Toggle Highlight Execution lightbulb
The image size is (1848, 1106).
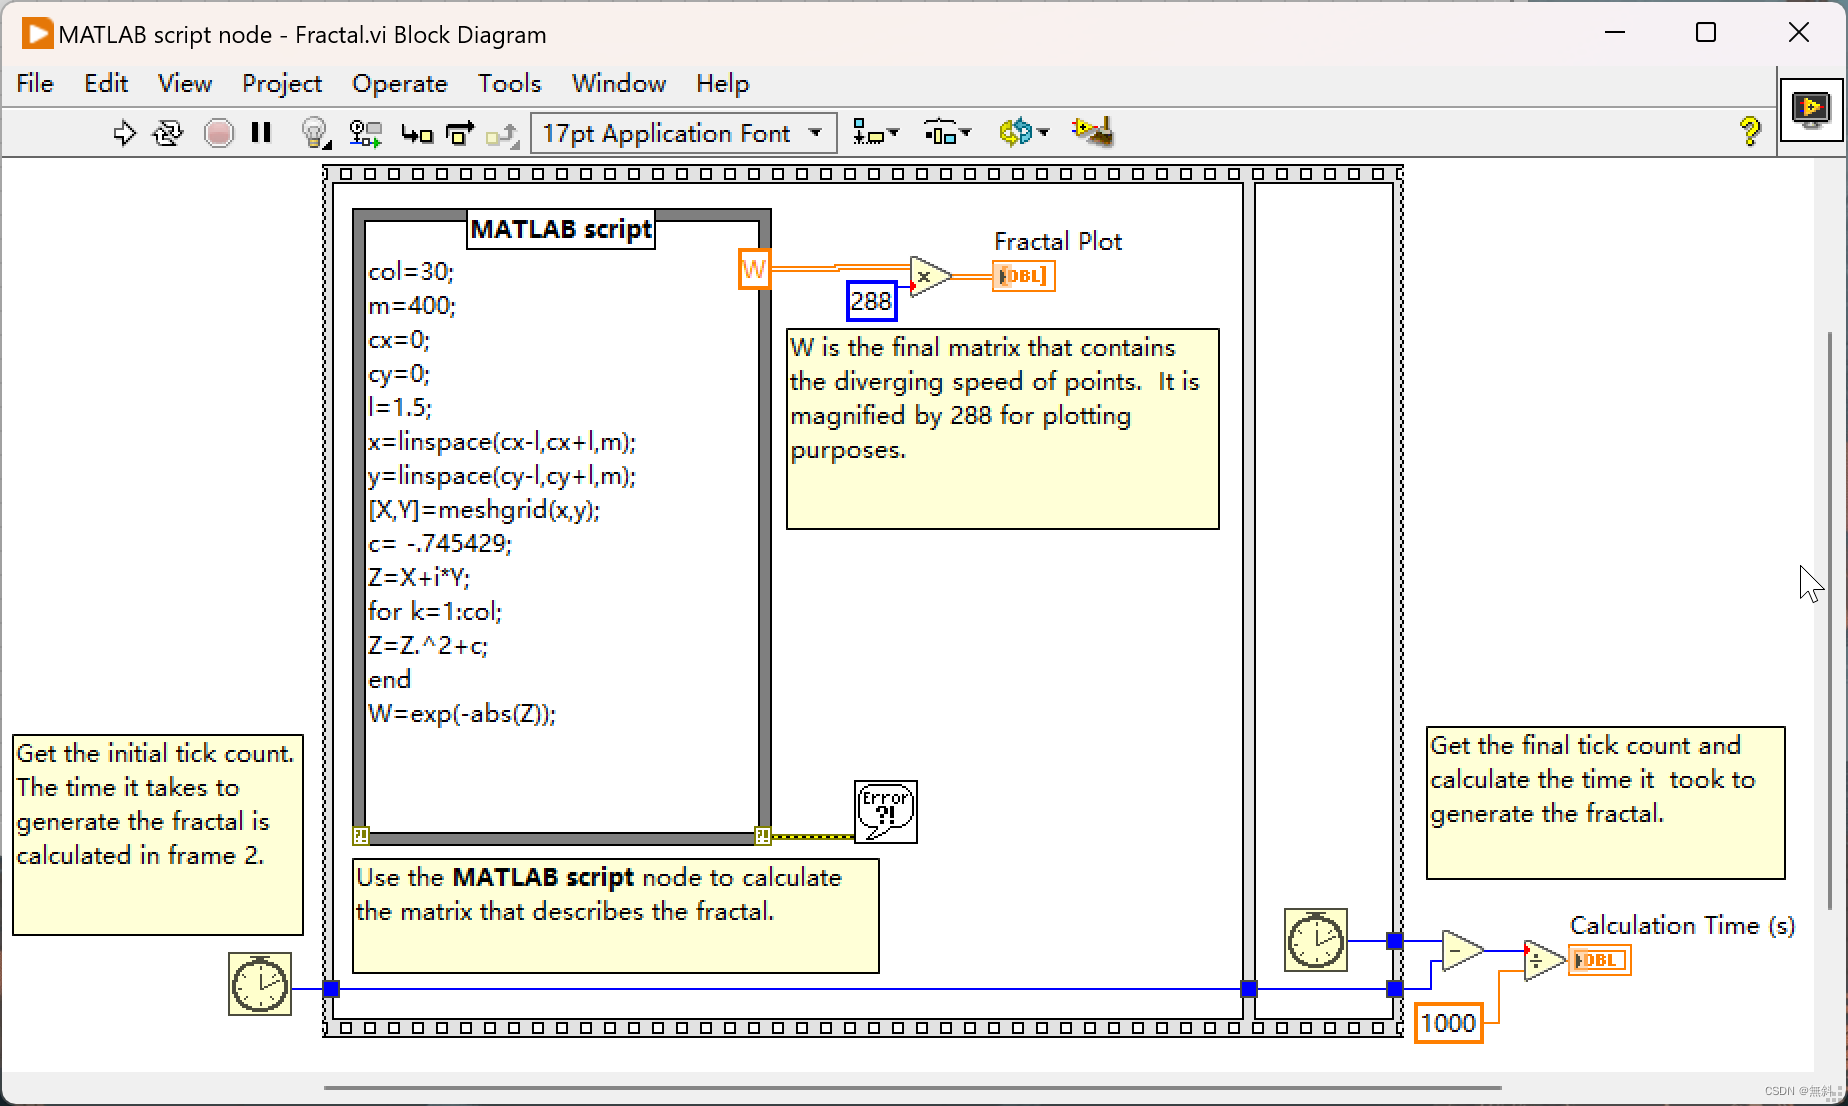pos(315,133)
